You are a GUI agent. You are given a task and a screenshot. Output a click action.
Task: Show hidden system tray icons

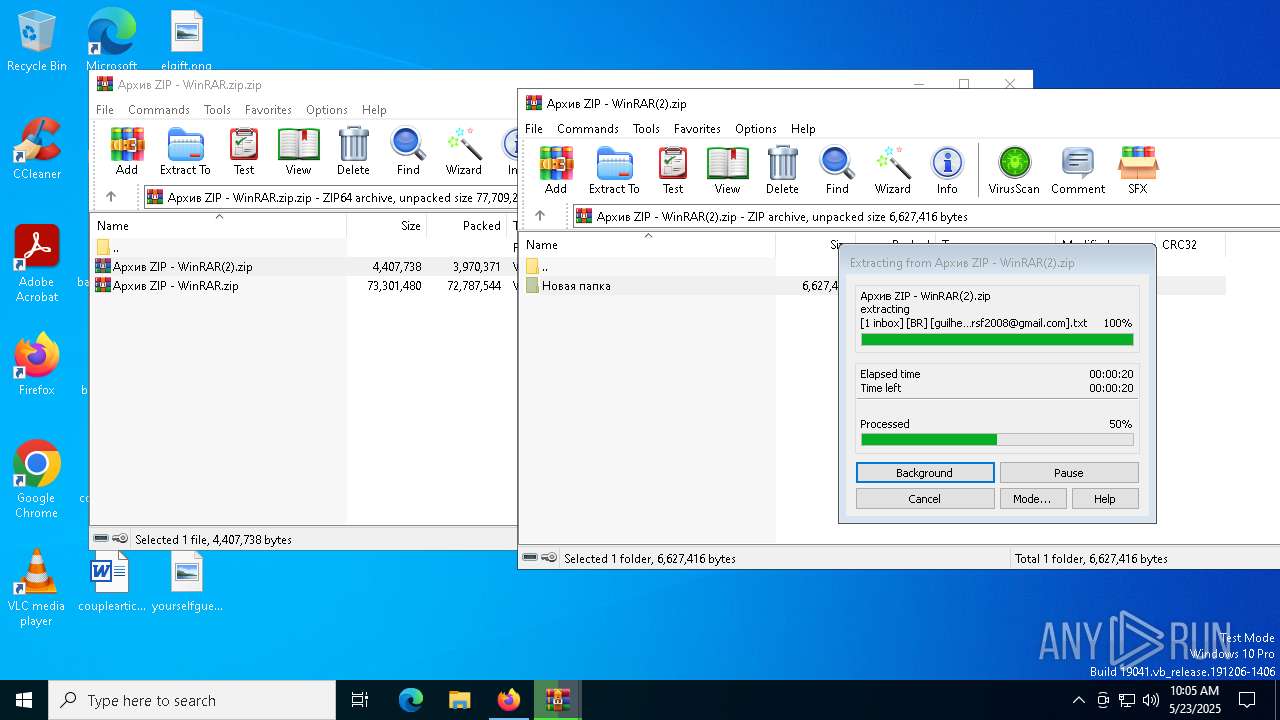pos(1078,700)
